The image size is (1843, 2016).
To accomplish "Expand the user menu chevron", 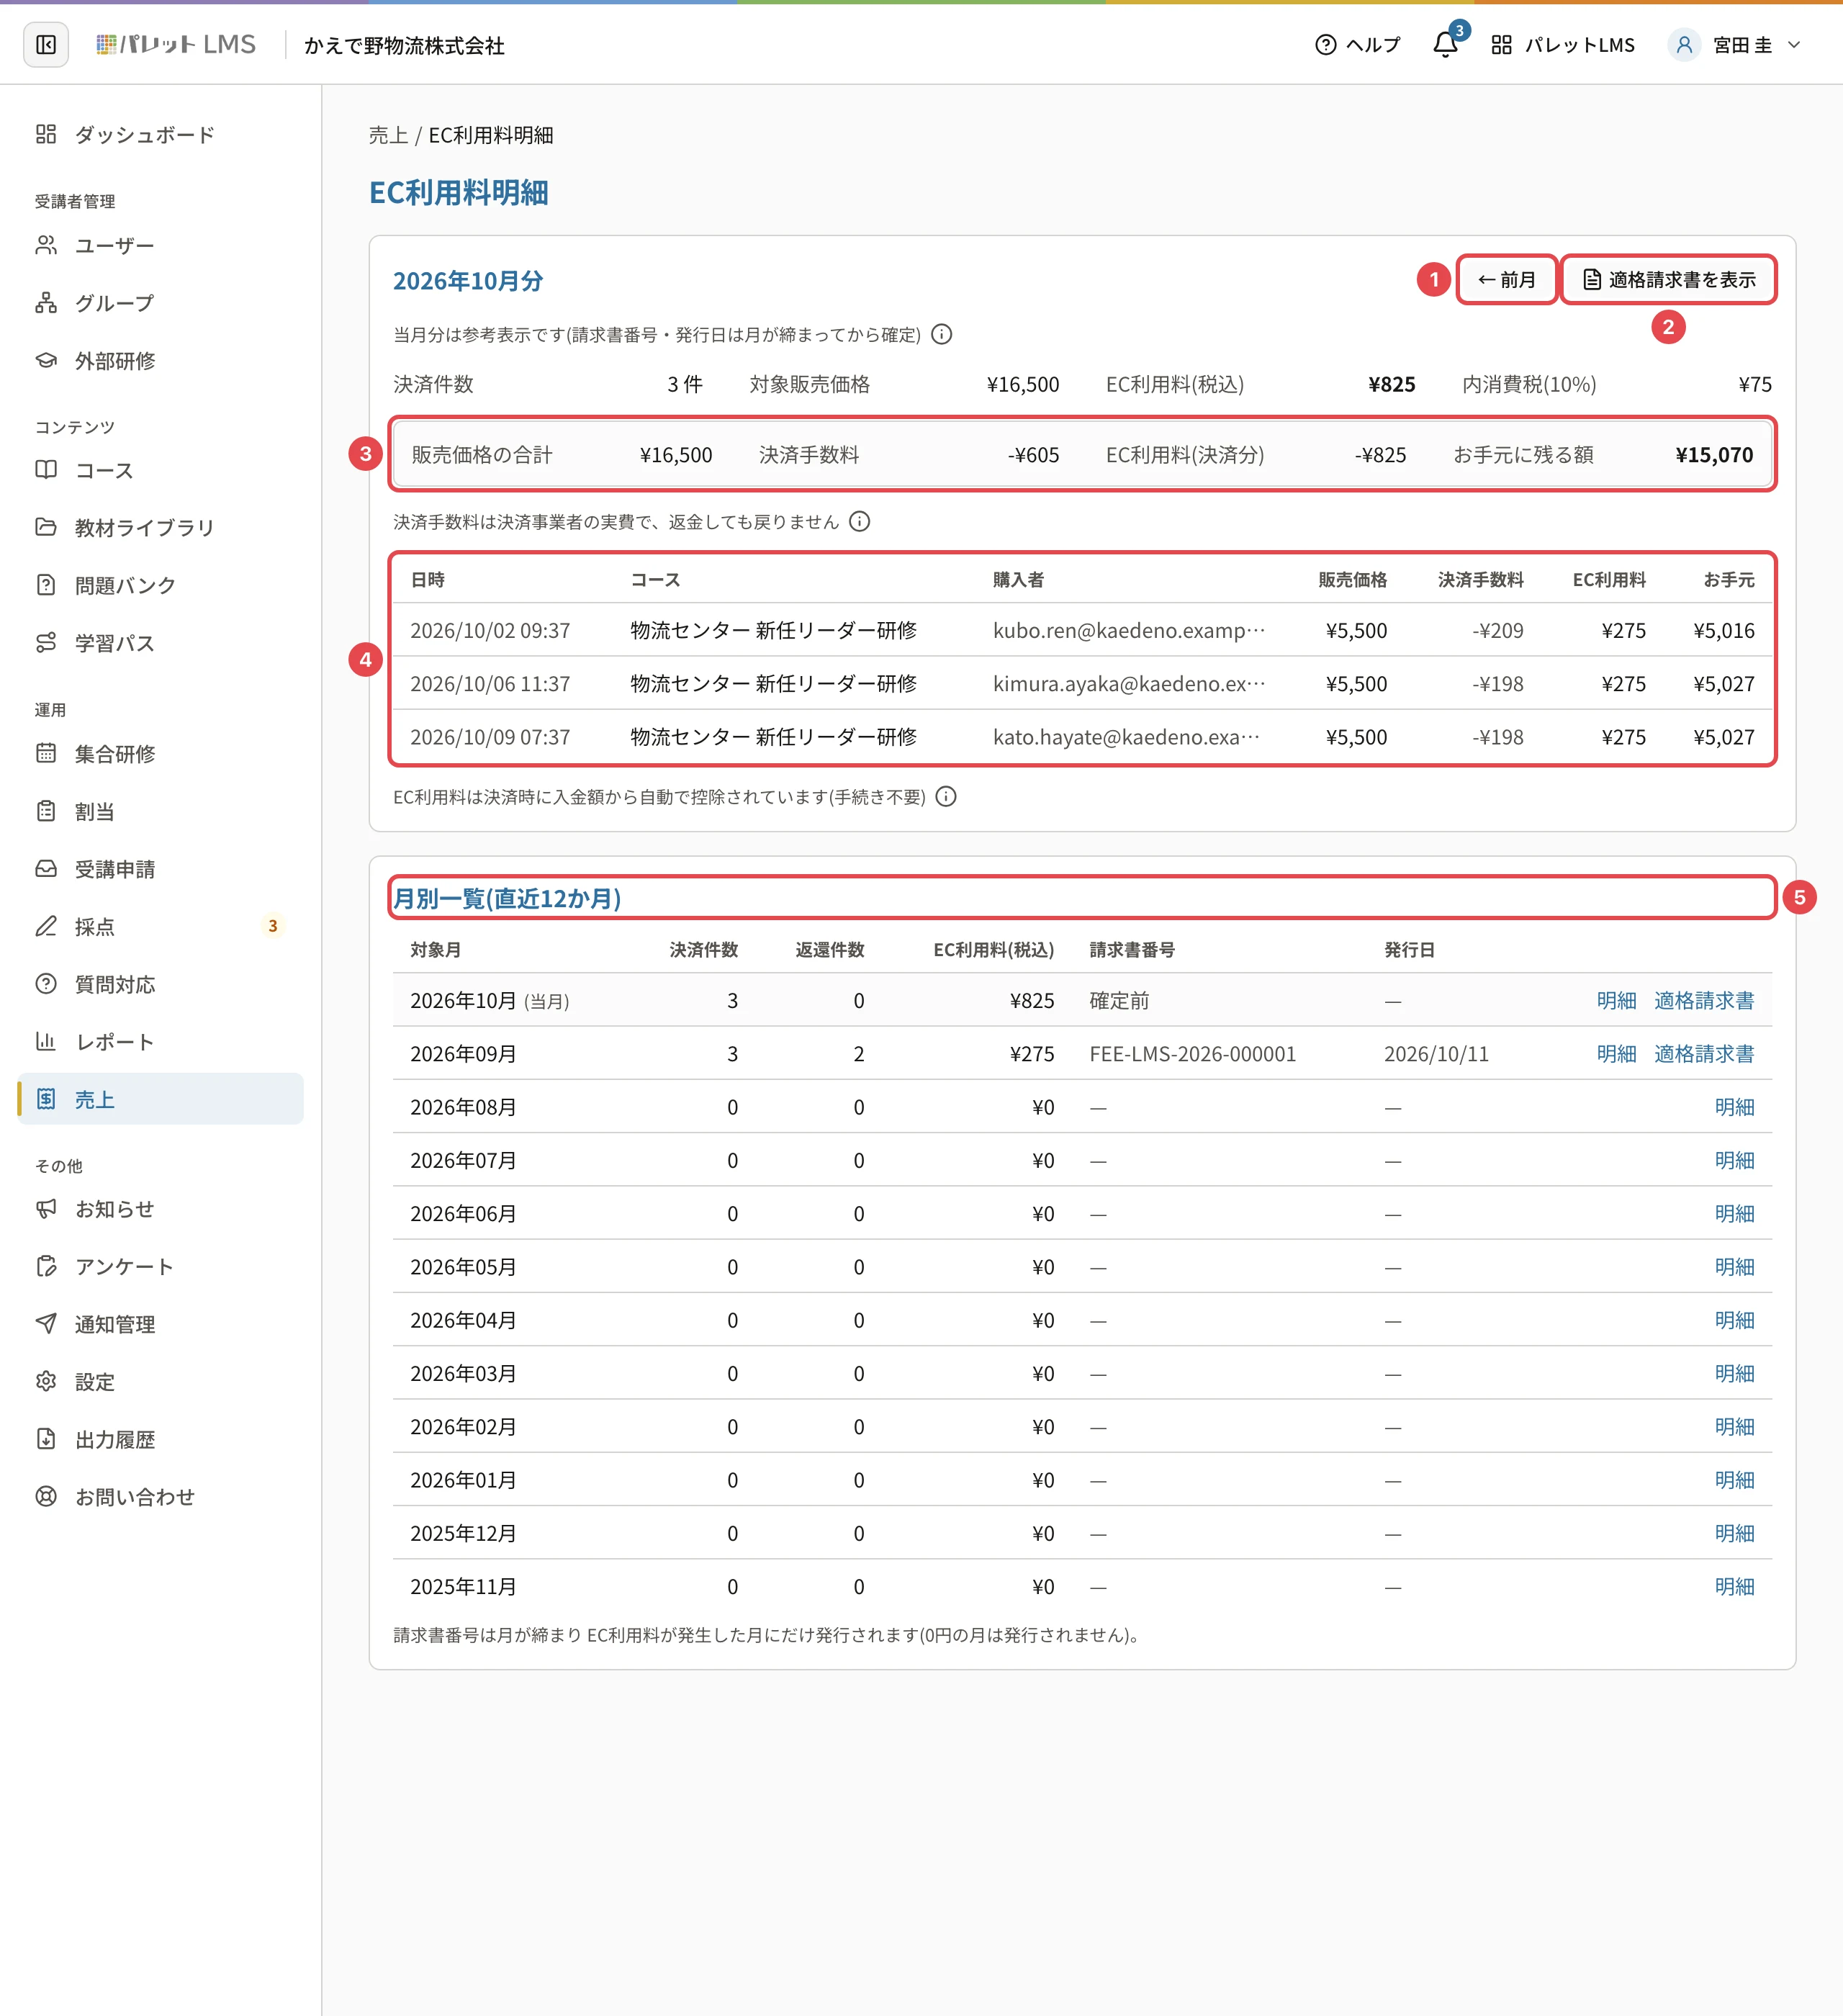I will click(x=1794, y=45).
